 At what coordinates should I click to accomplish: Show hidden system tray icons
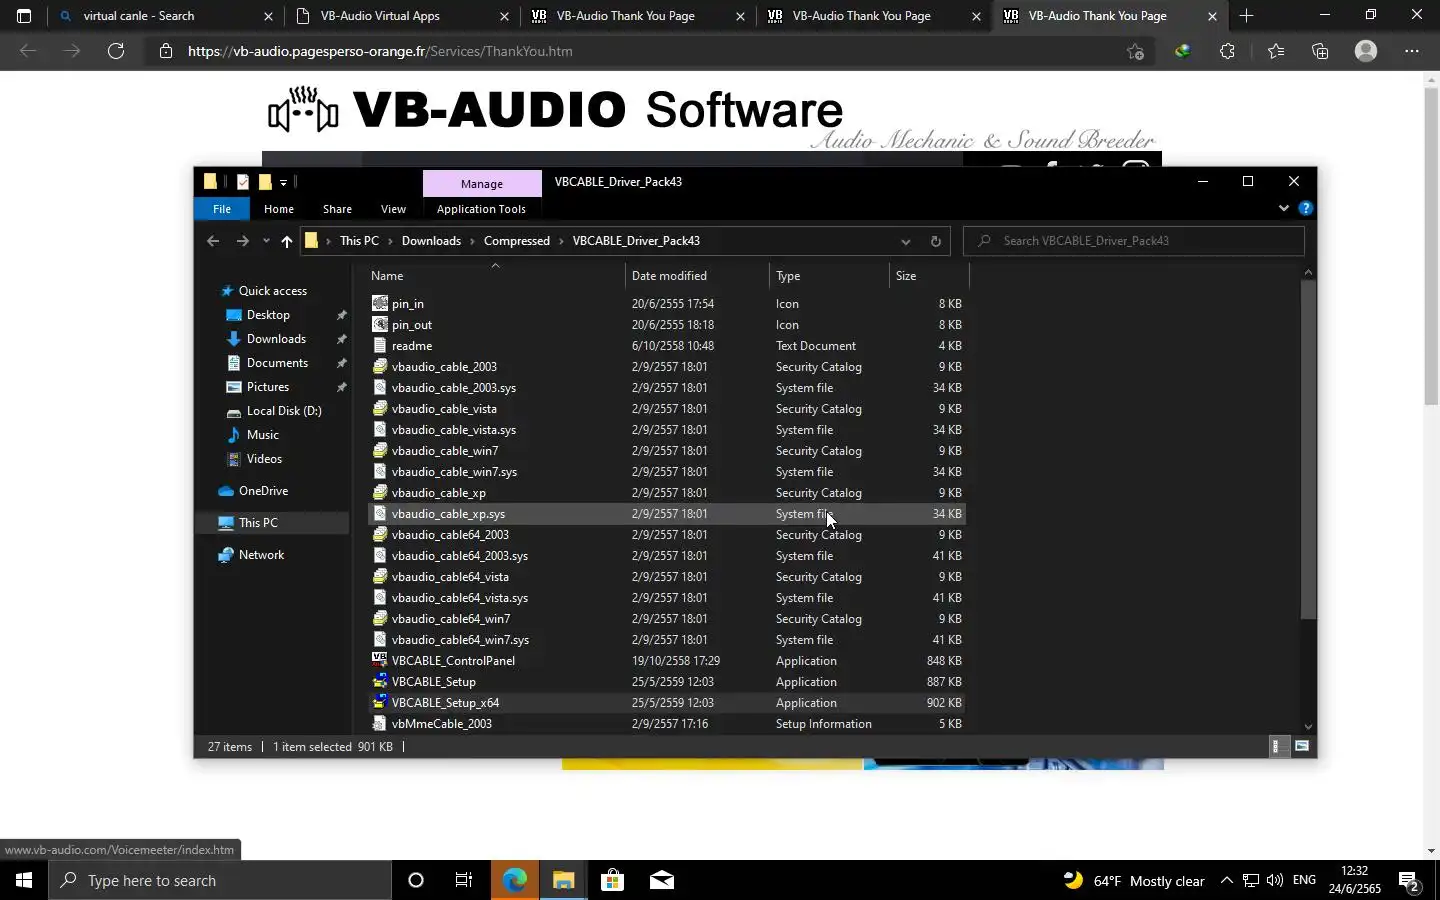[1226, 880]
